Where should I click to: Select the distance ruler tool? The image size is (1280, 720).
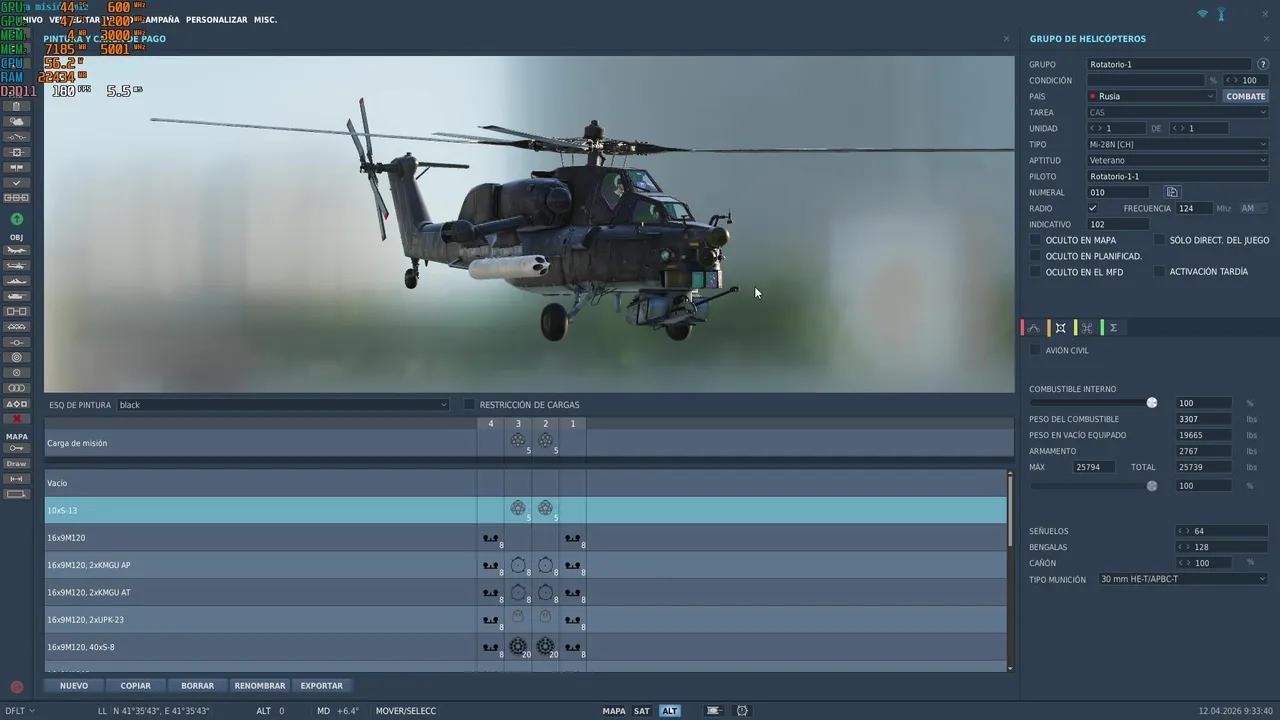point(16,479)
